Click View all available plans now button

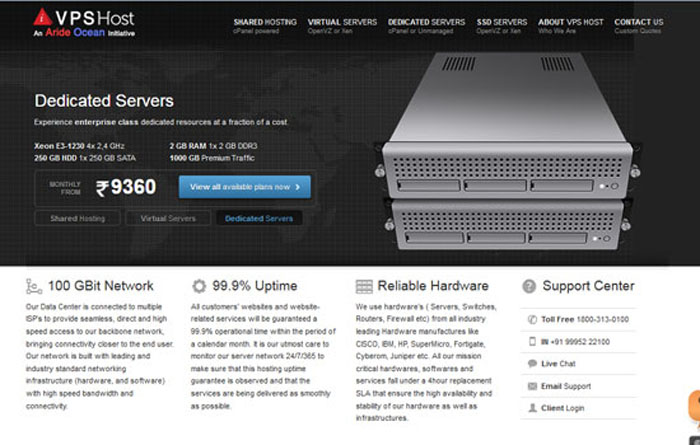[x=245, y=187]
